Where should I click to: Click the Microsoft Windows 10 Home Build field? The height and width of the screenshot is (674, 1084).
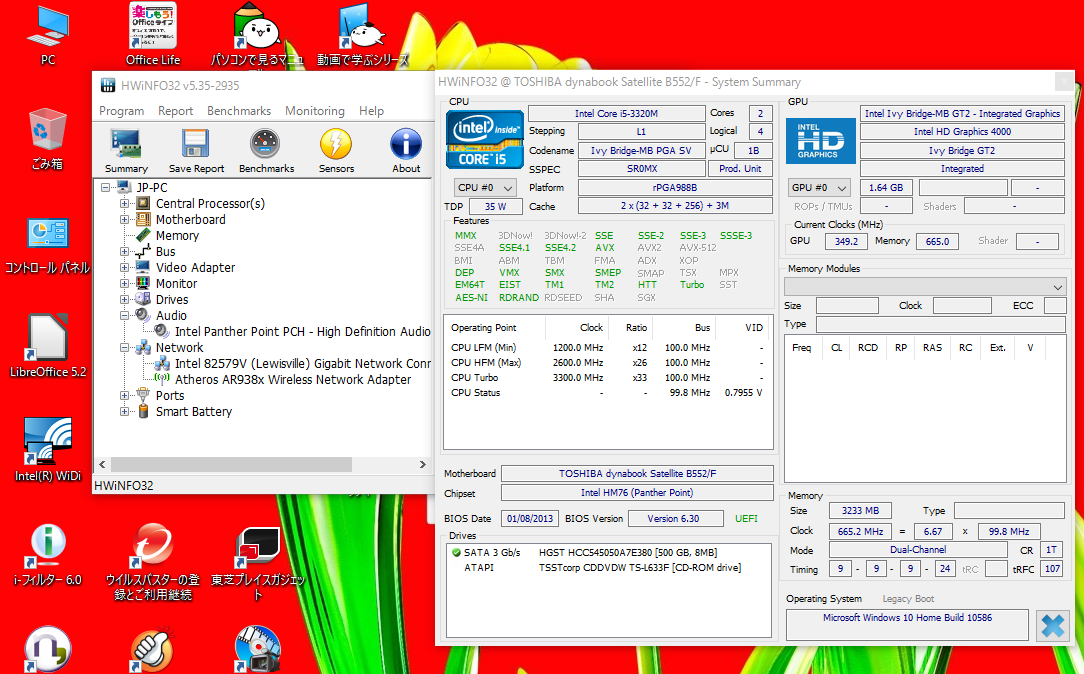point(907,625)
